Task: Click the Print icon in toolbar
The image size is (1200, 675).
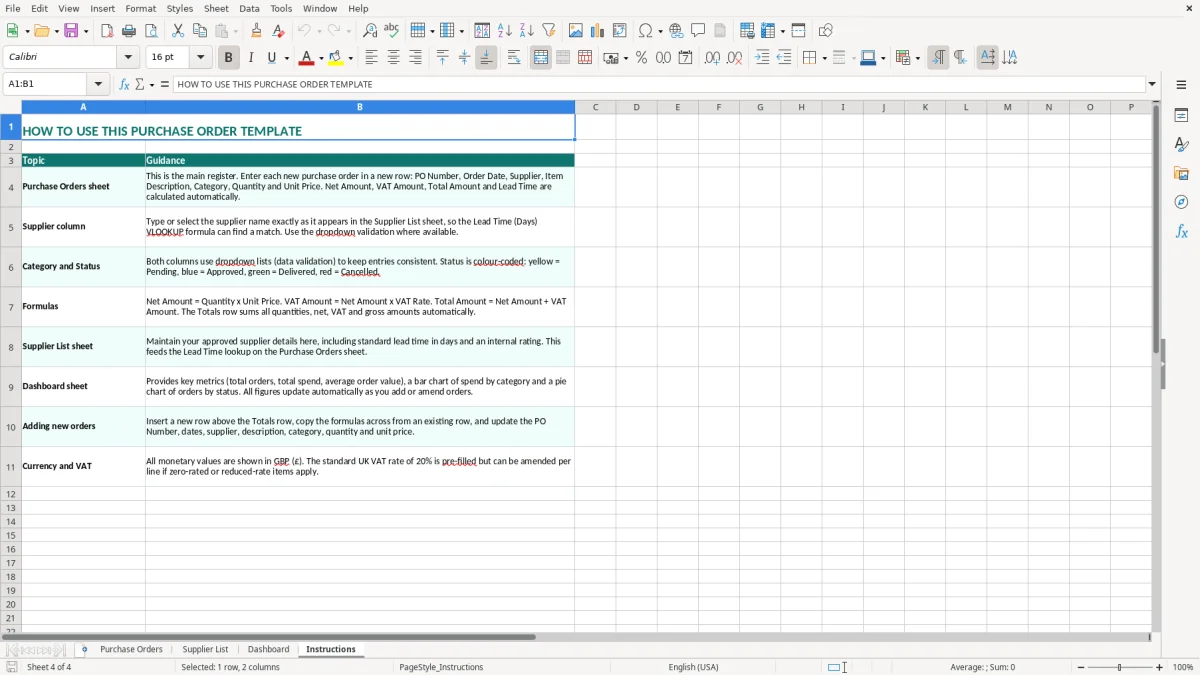Action: pyautogui.click(x=129, y=31)
